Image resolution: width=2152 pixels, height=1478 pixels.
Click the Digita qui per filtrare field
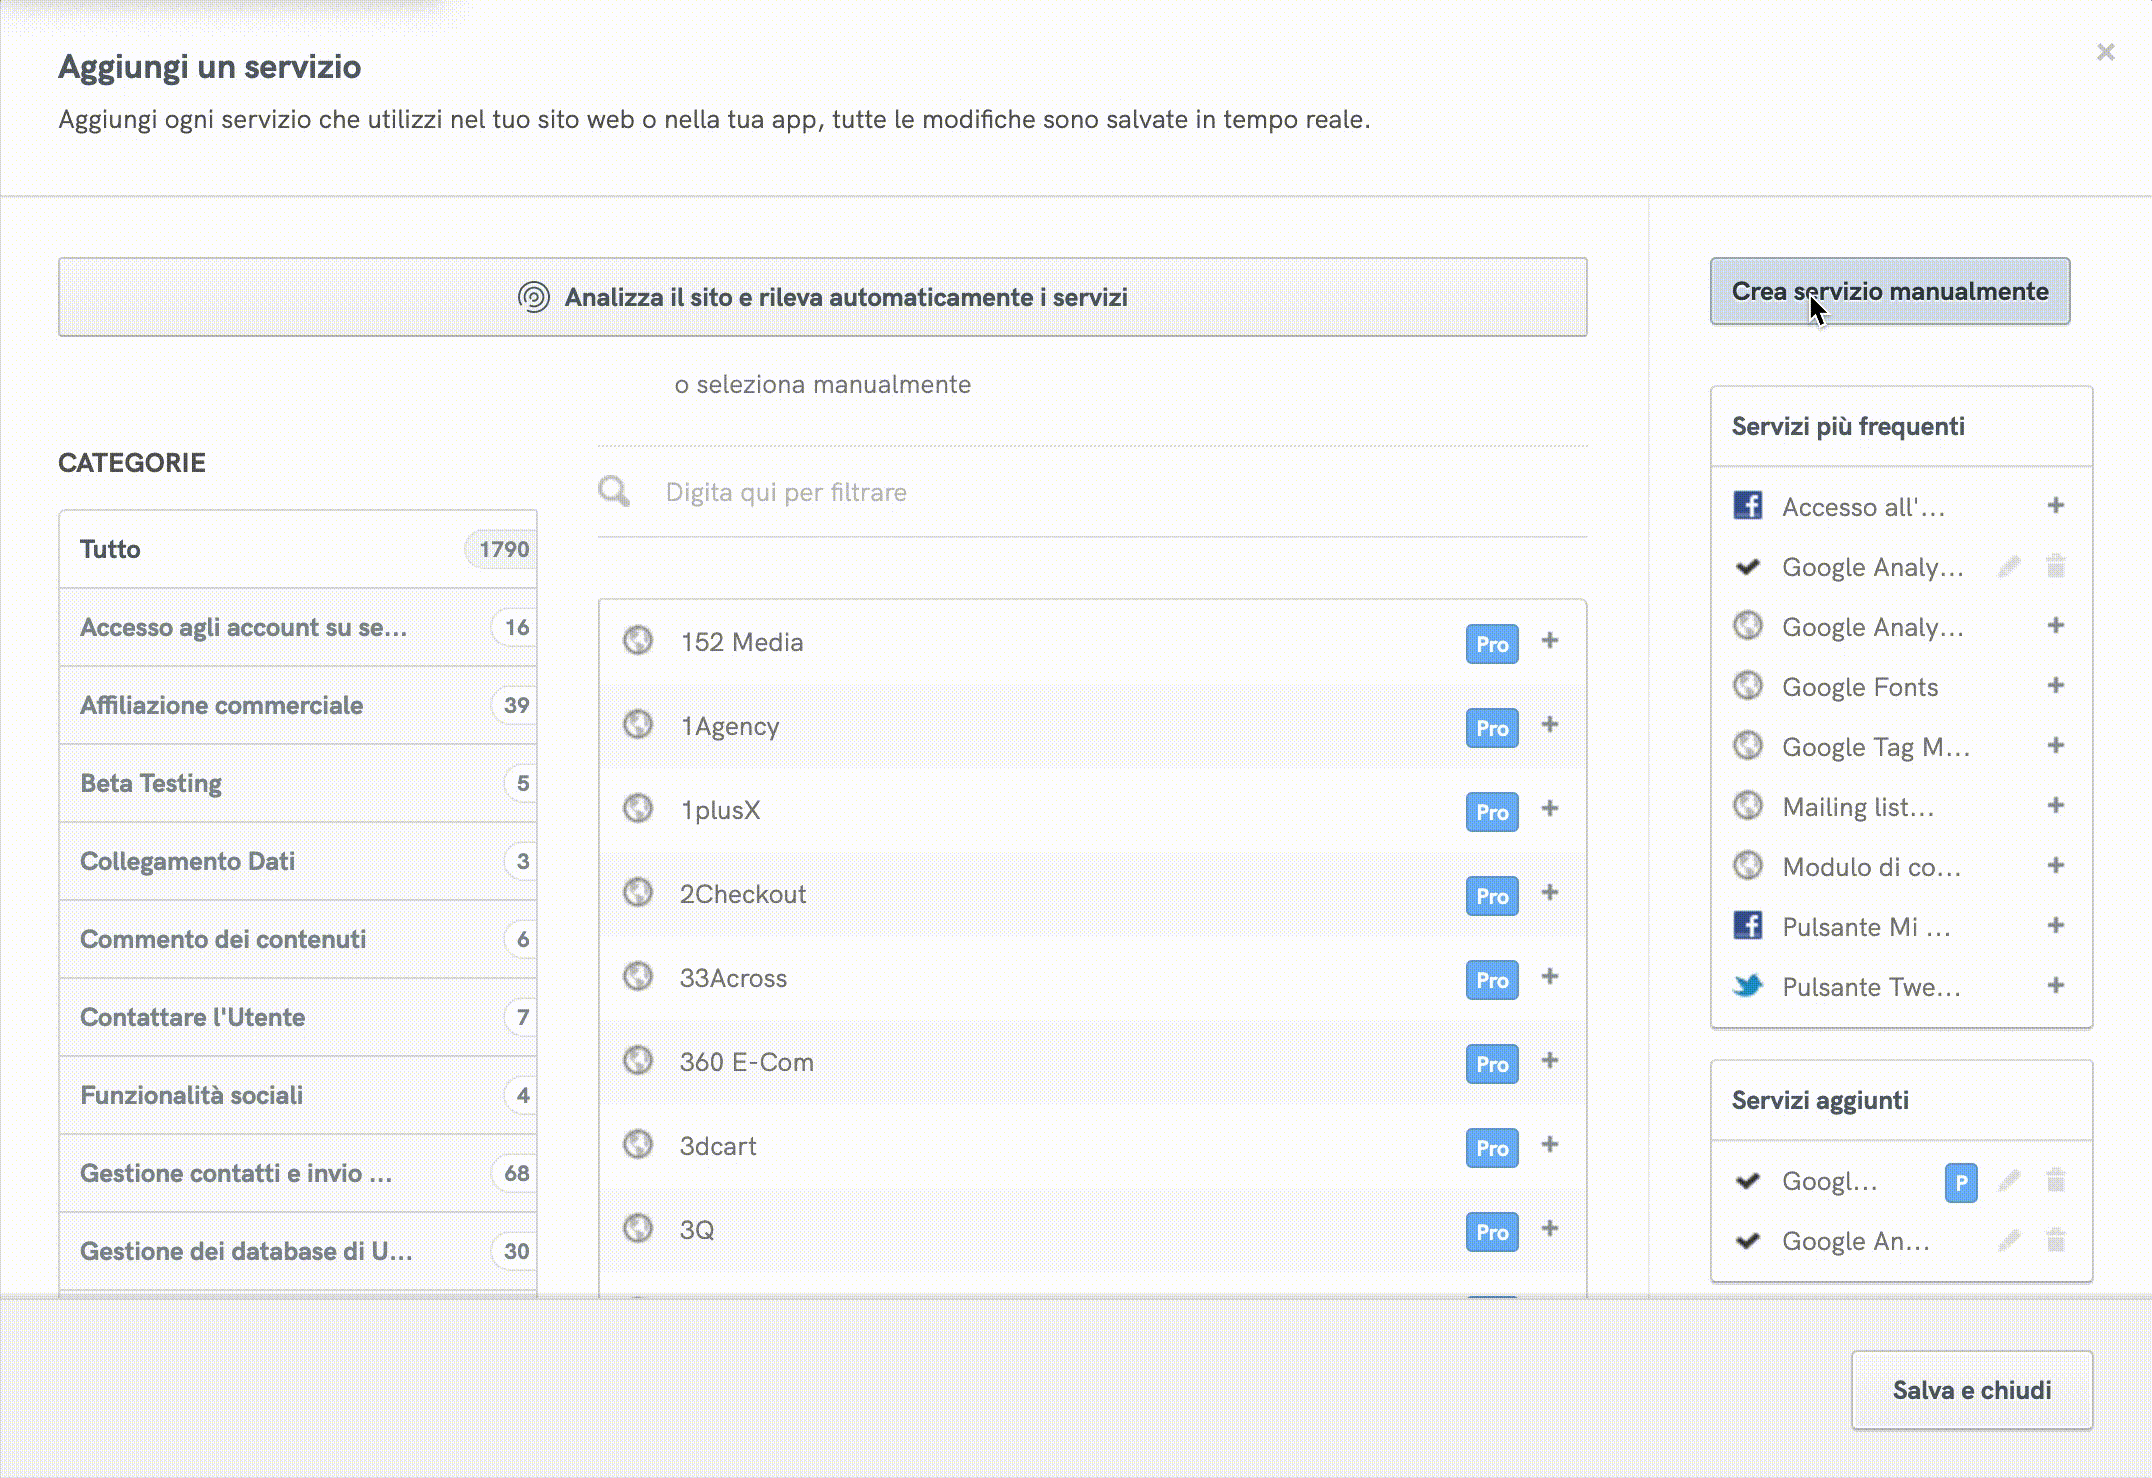click(900, 491)
